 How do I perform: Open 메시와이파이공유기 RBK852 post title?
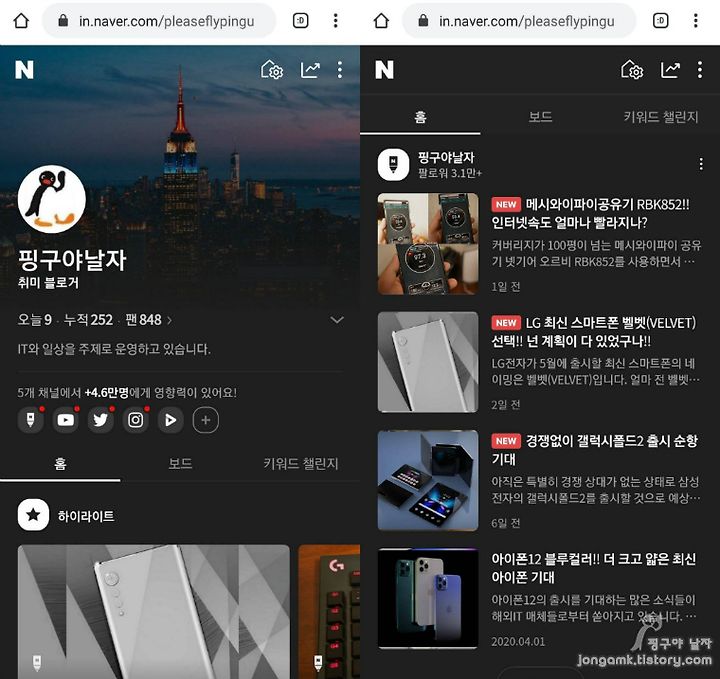point(590,213)
